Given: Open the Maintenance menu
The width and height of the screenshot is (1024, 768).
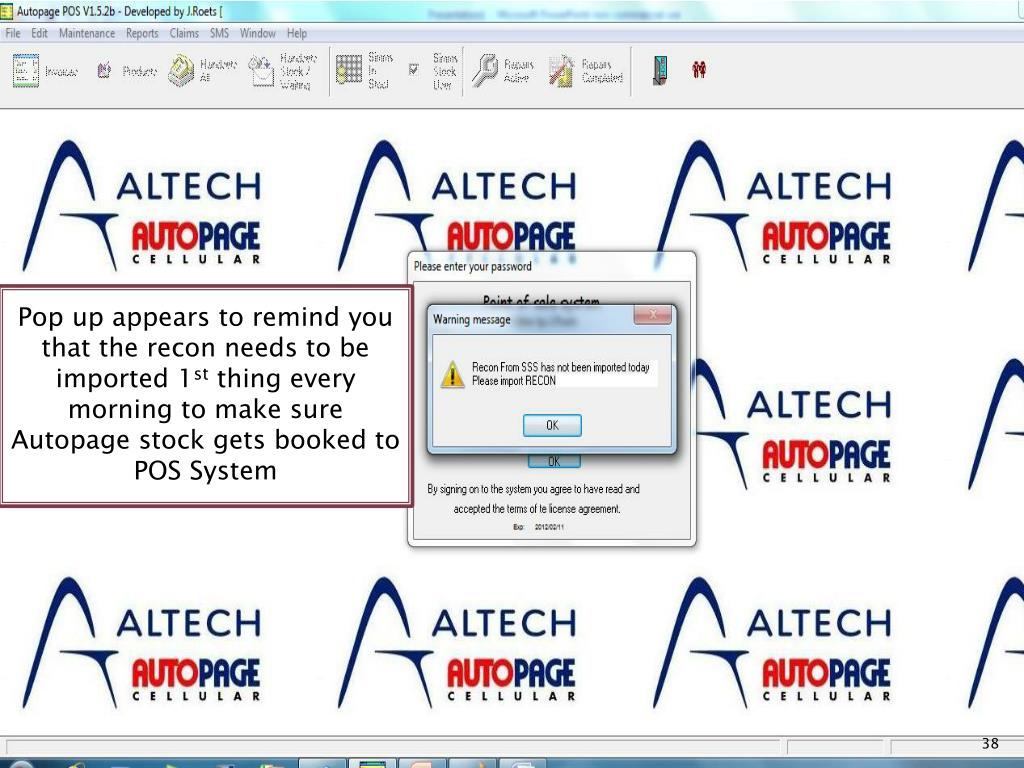Looking at the screenshot, I should tap(87, 33).
